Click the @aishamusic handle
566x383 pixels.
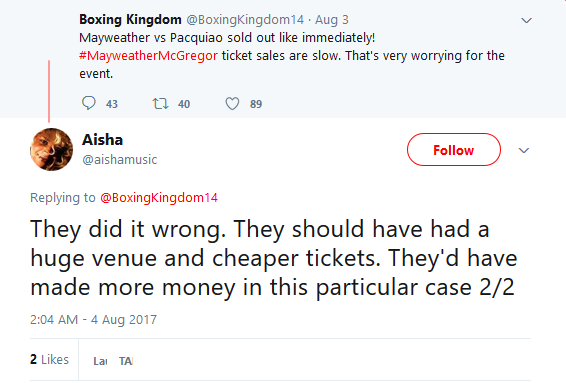coord(120,159)
